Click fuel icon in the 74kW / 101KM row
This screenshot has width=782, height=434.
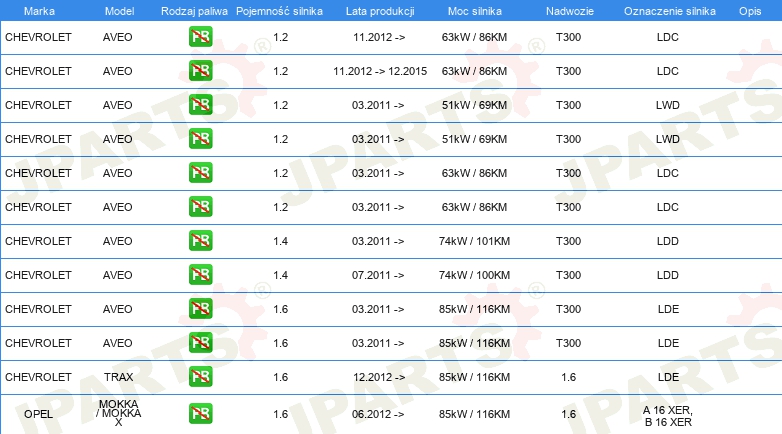pyautogui.click(x=200, y=241)
